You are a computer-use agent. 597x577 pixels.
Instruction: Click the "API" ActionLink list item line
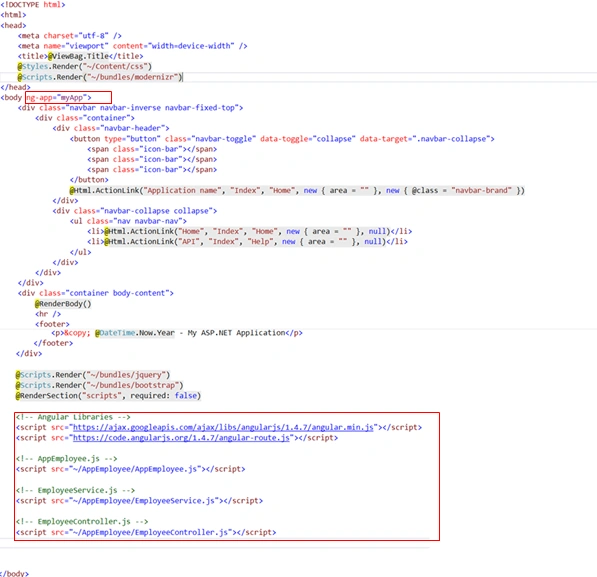pos(247,242)
